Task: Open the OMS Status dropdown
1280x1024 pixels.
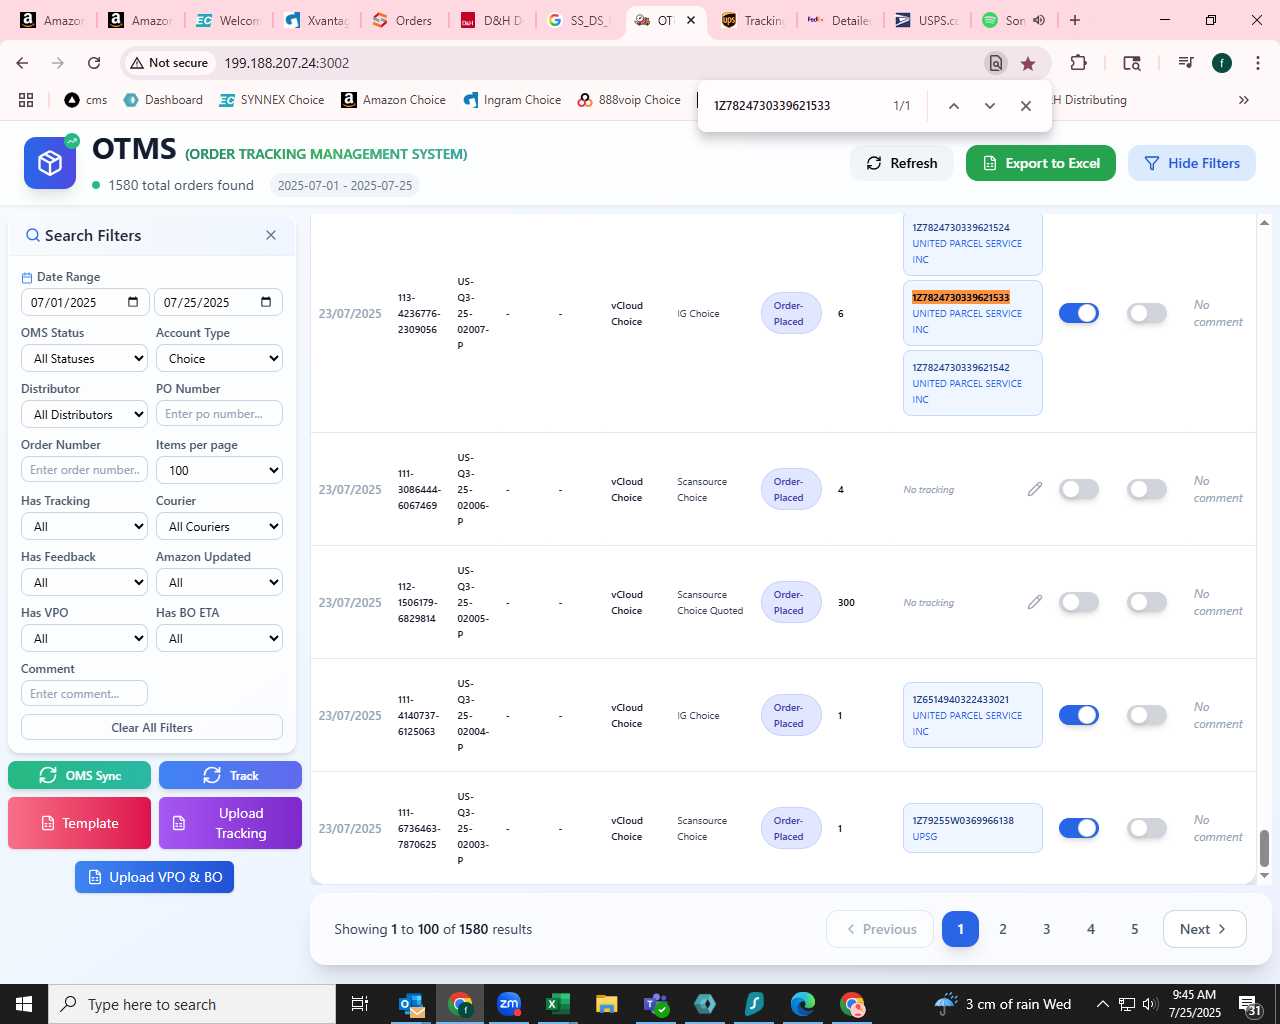Action: (x=84, y=358)
